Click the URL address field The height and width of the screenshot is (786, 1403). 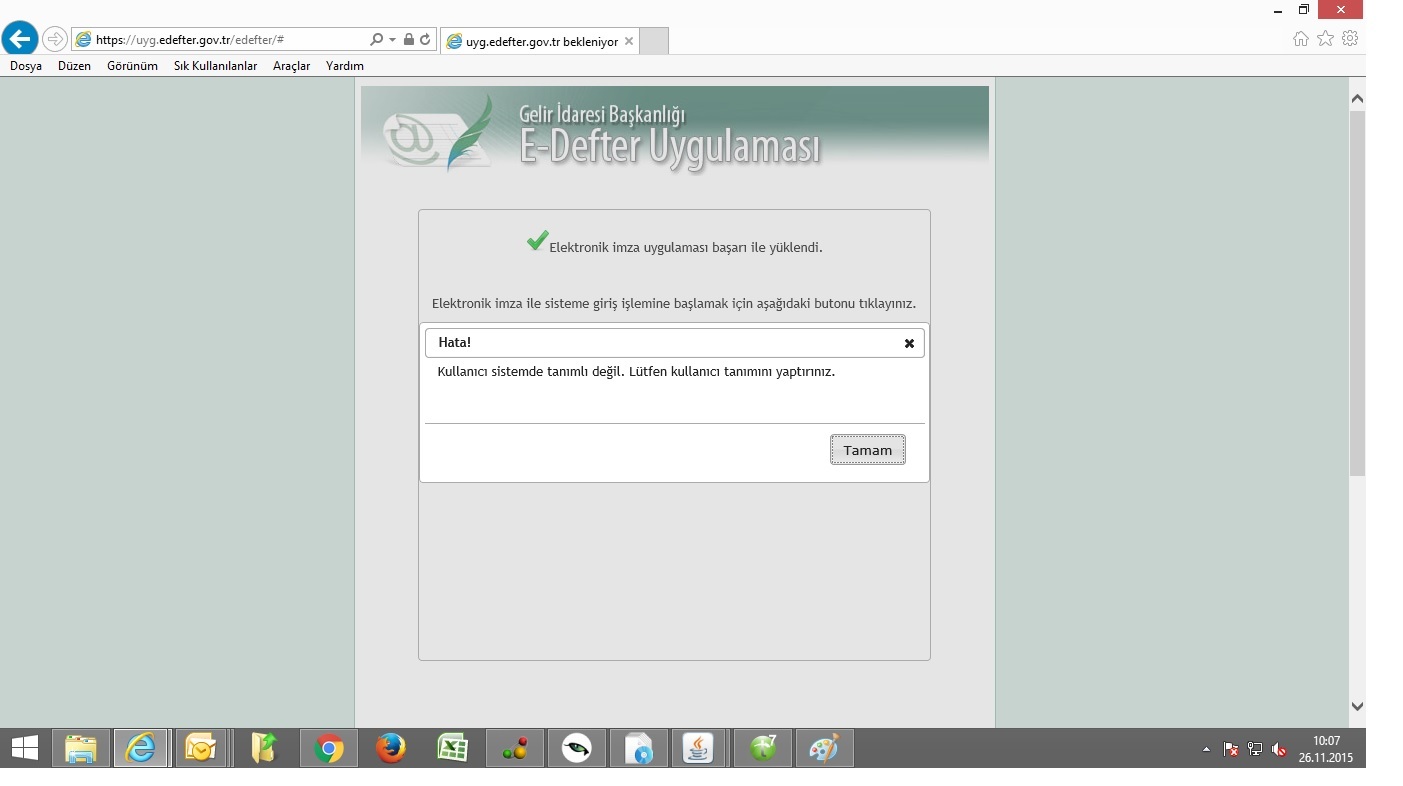225,40
